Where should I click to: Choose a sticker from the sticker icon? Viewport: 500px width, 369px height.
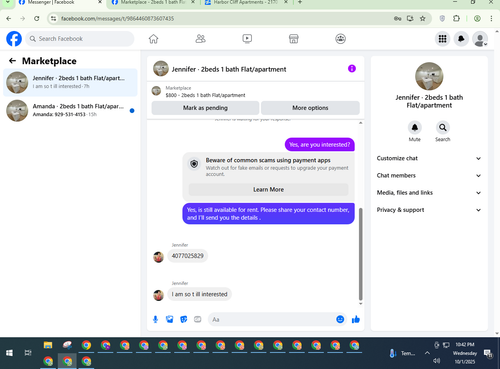[x=184, y=319]
